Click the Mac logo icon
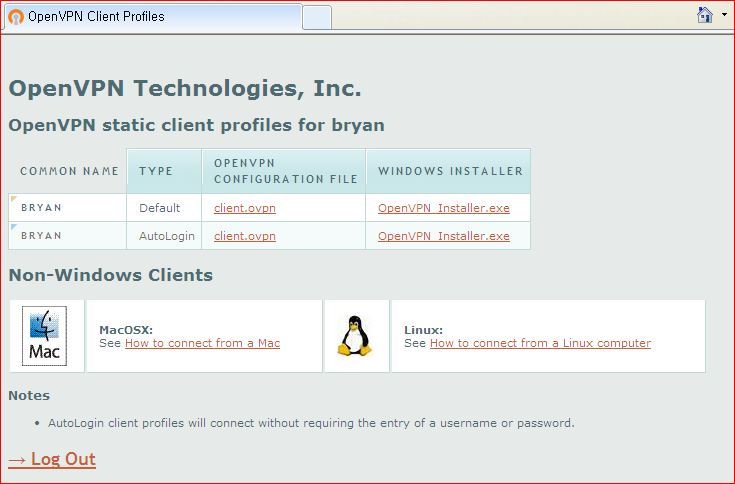This screenshot has width=735, height=484. click(x=44, y=336)
